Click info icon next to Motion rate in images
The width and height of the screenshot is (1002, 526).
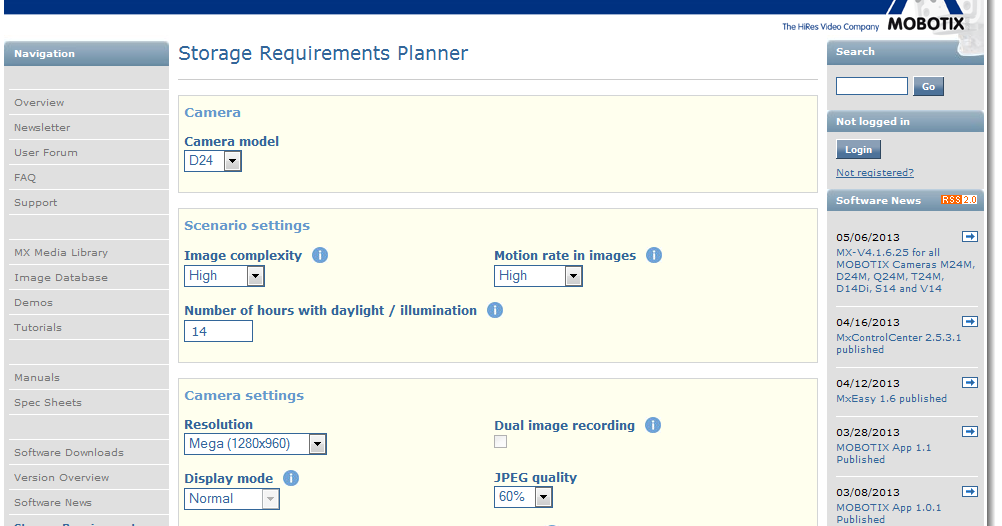[654, 255]
